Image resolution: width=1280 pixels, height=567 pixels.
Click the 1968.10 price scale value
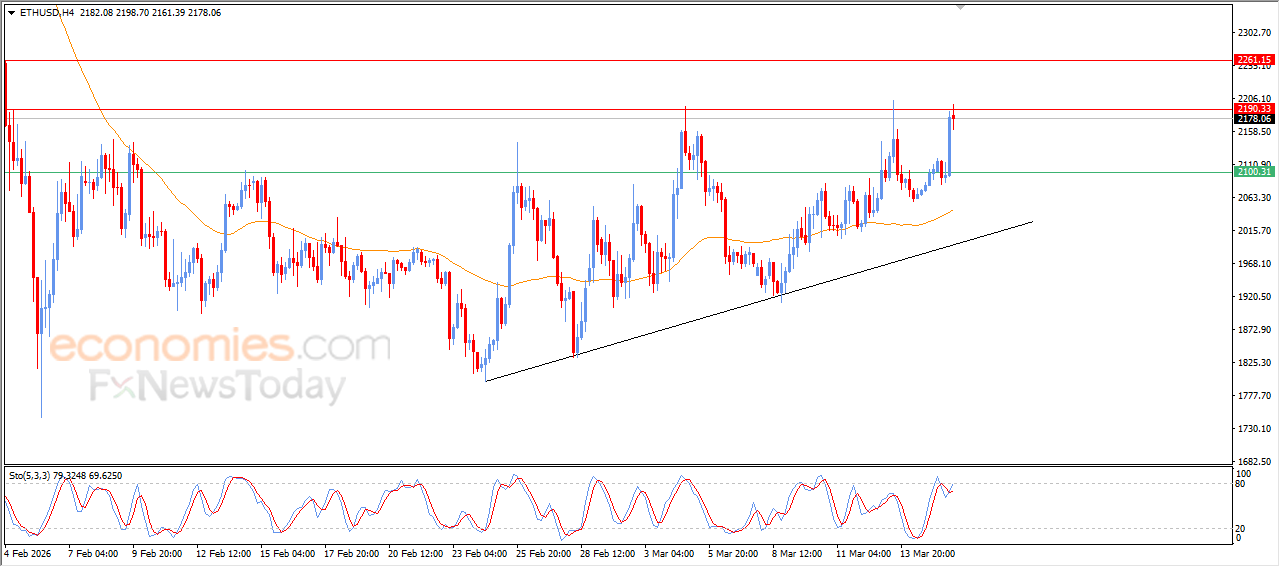click(1254, 264)
